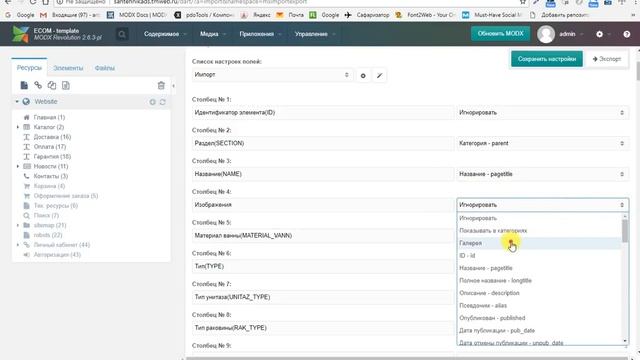Switch to the Ресурсы tab

29,68
